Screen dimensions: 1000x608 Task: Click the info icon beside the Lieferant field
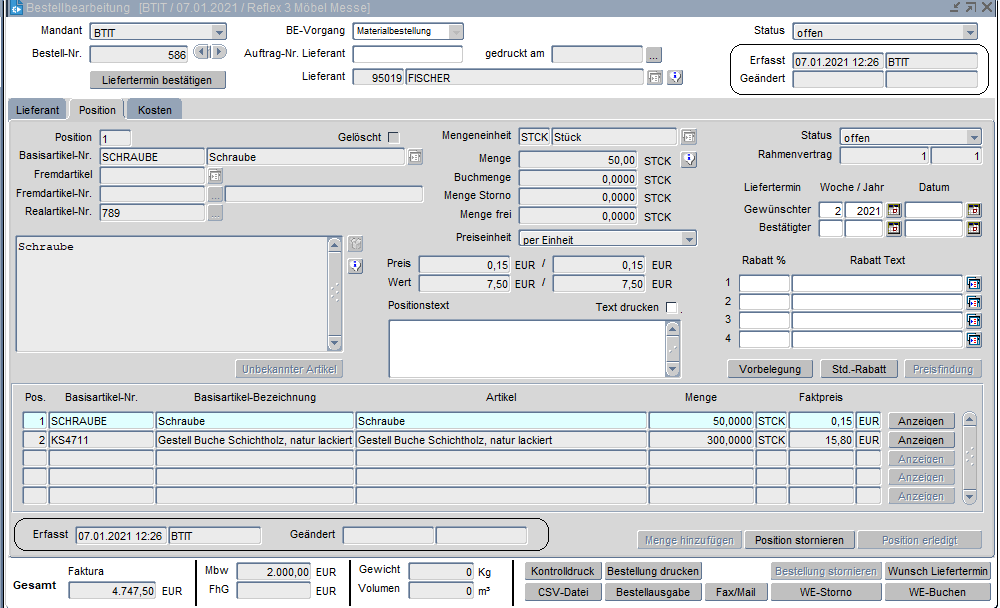(x=675, y=77)
